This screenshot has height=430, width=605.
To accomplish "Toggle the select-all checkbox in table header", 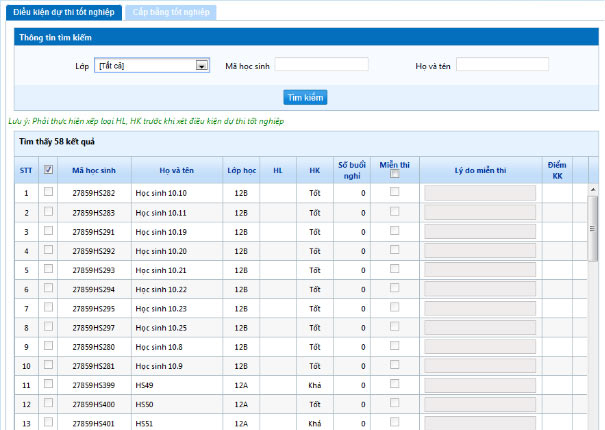I will [48, 170].
